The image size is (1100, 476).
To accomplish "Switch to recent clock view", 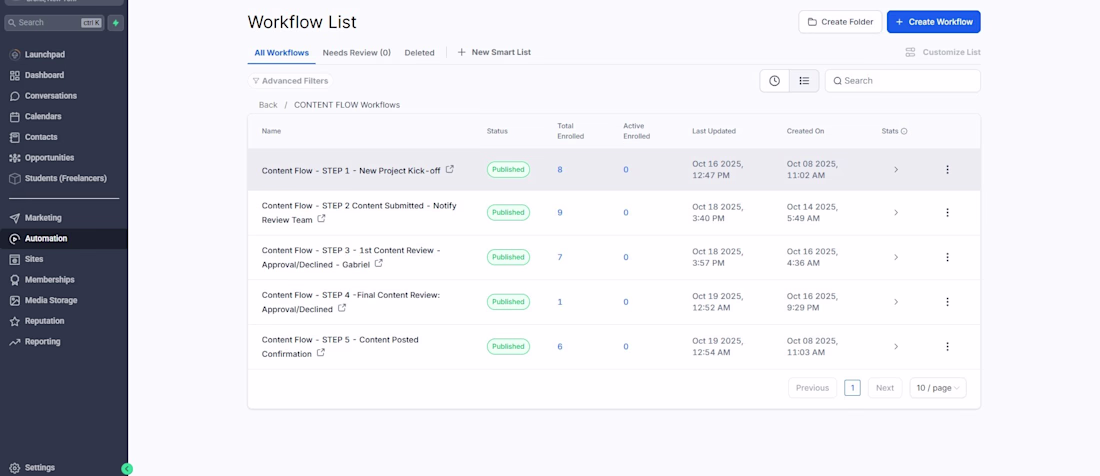I will pos(774,81).
